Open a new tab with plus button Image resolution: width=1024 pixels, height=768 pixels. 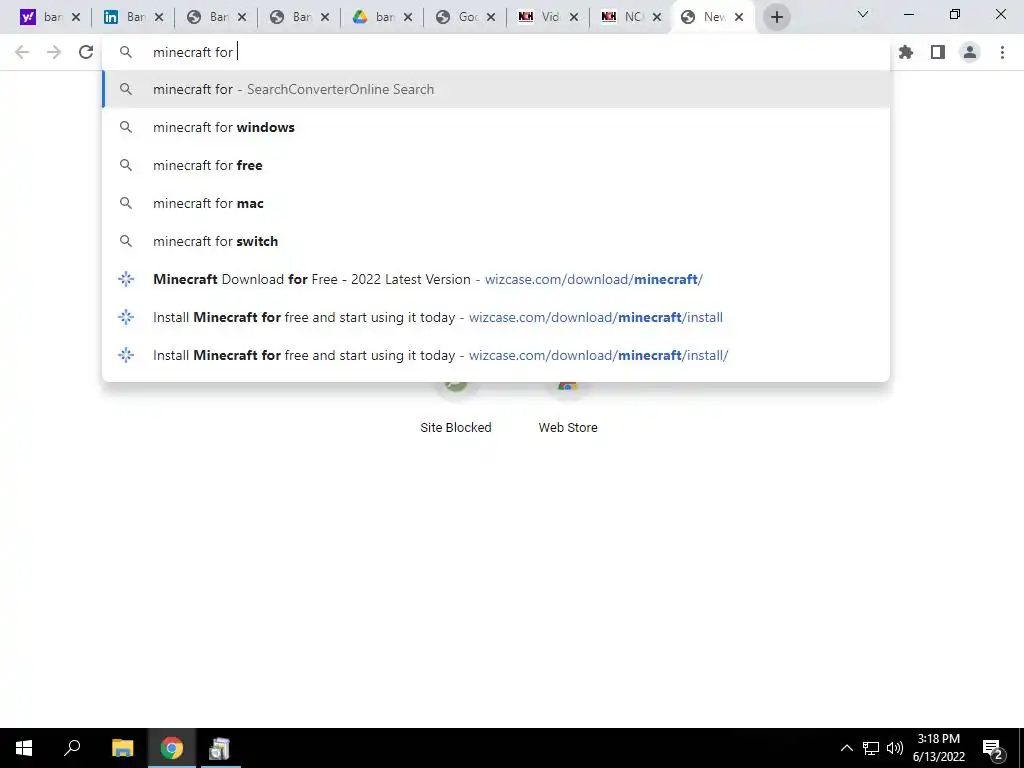pos(776,18)
